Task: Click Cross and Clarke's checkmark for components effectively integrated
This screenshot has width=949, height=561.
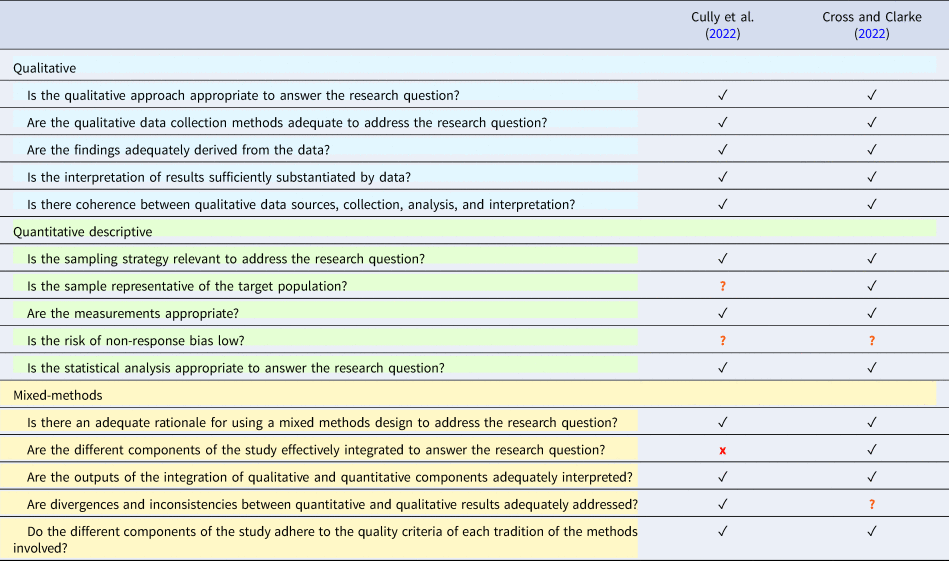Action: point(872,450)
